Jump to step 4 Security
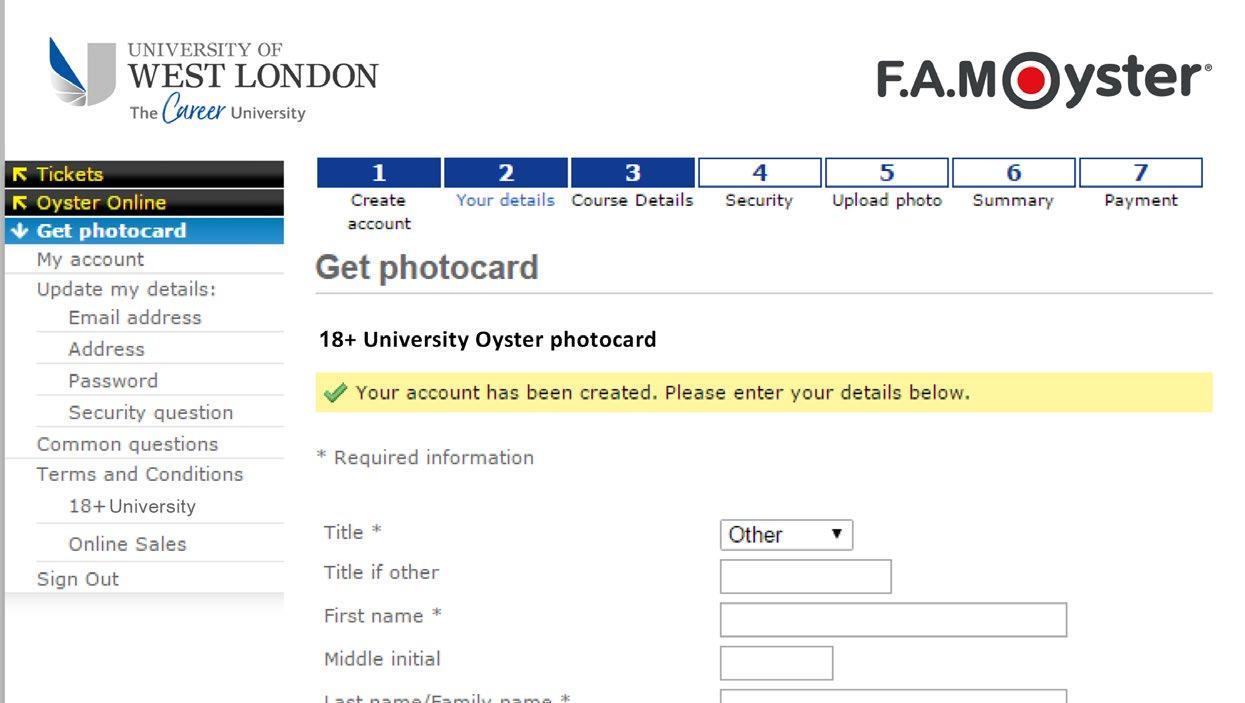The width and height of the screenshot is (1245, 703). (759, 185)
